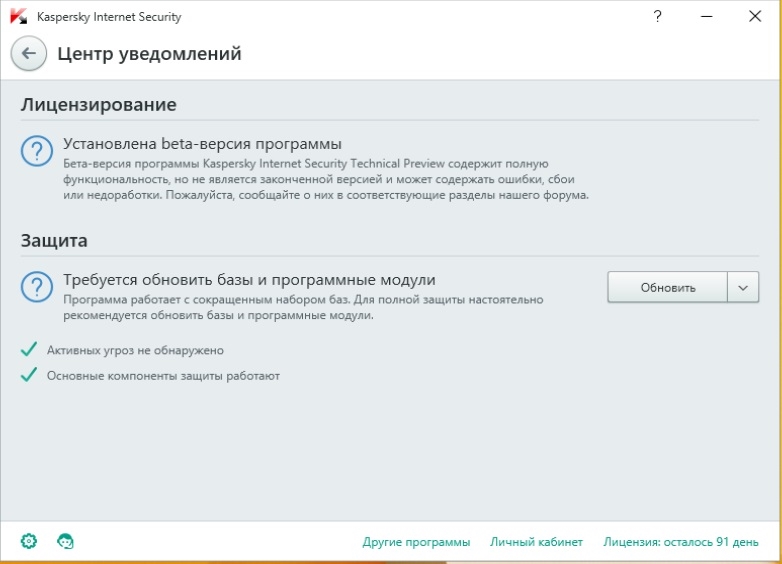
Task: Click the Основные компоненты защиты работают text
Action: [163, 376]
